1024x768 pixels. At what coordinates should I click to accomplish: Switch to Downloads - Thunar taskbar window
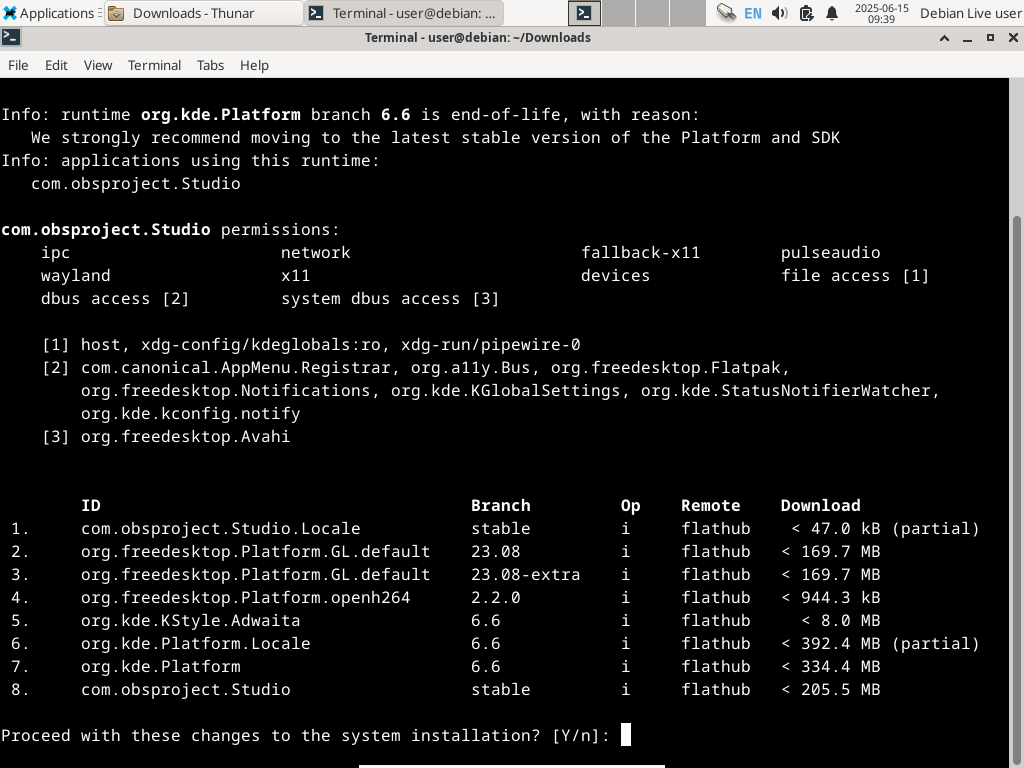point(203,13)
